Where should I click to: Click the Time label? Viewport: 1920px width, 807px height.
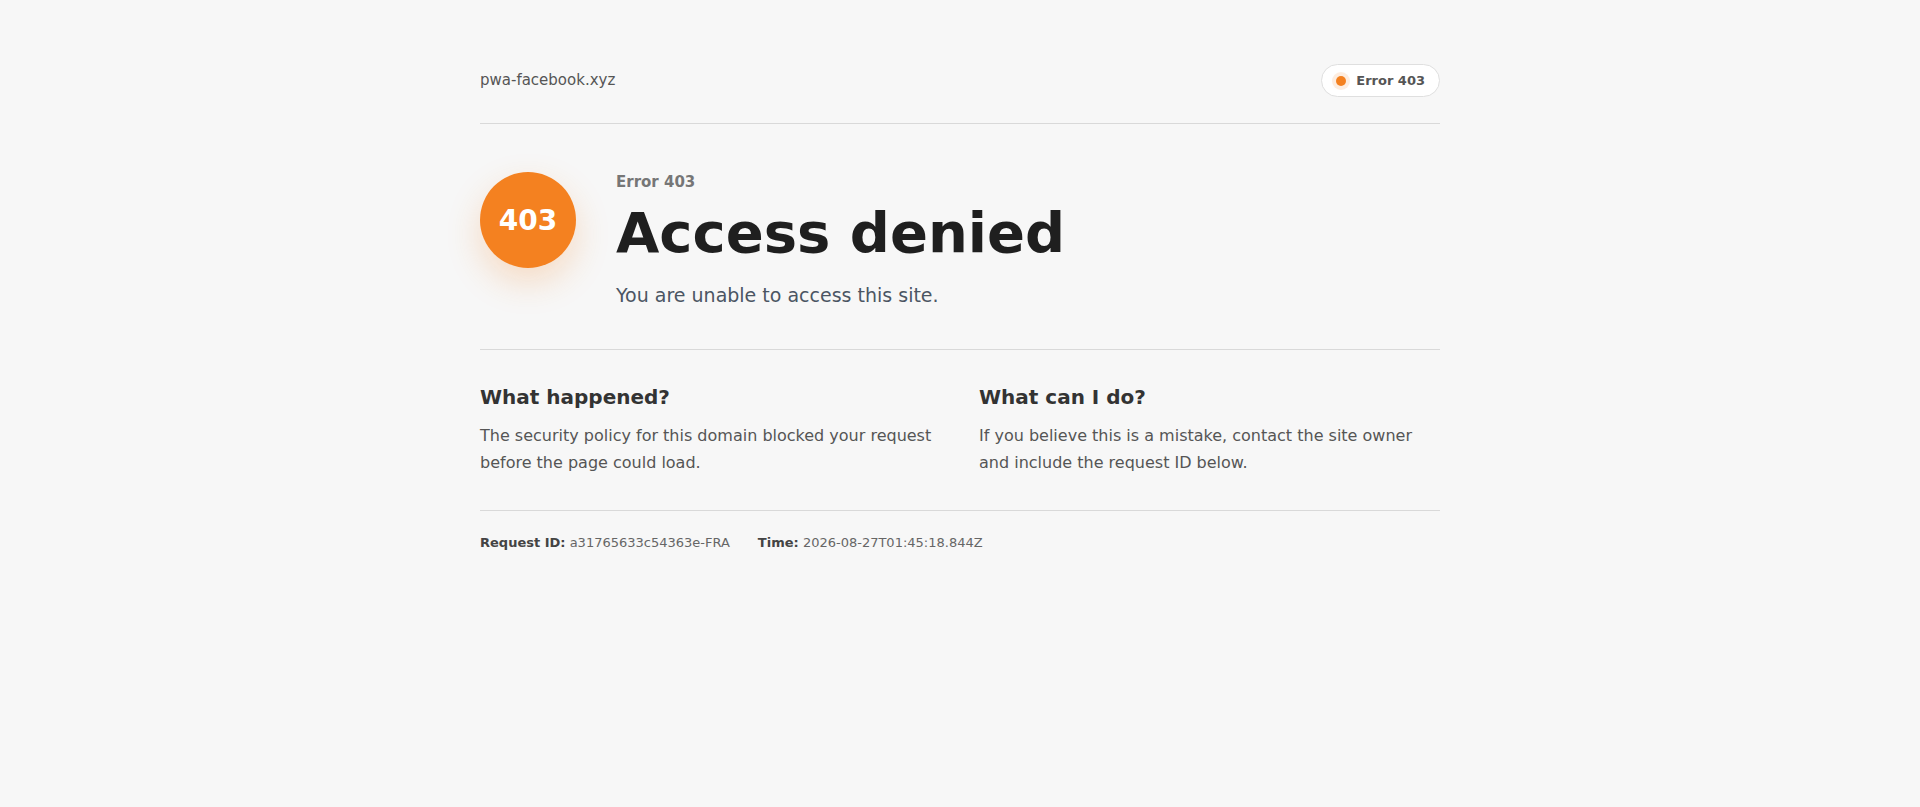point(778,543)
